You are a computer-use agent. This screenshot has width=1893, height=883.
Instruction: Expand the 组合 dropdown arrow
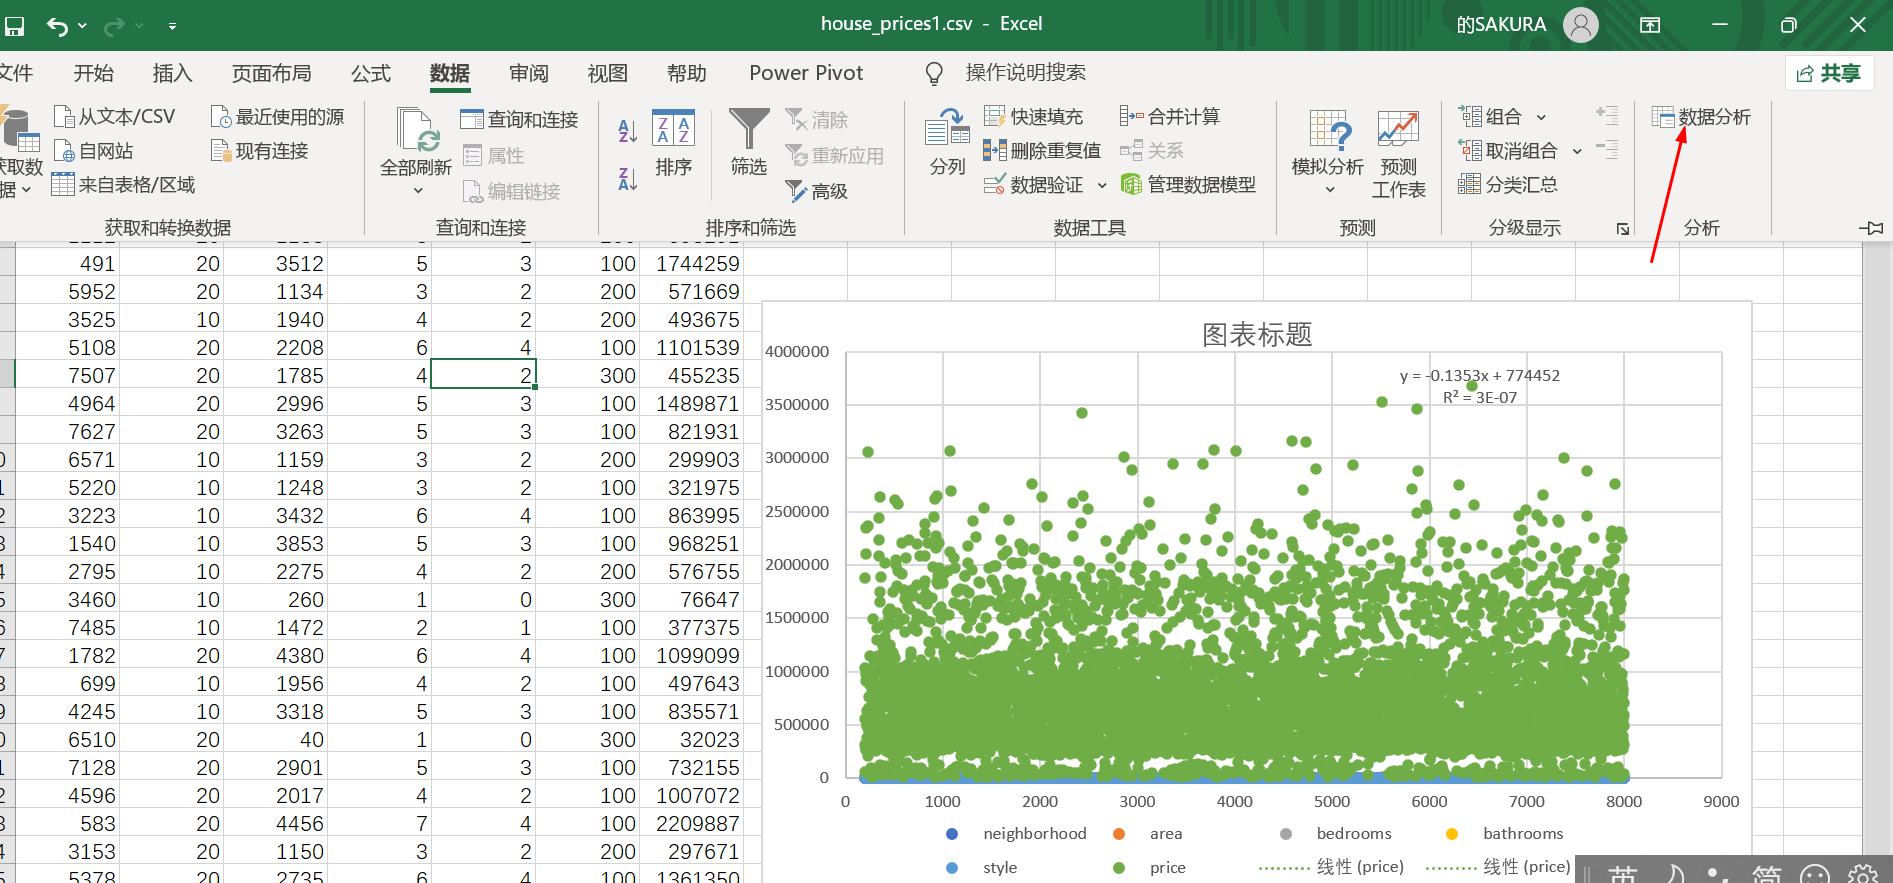coord(1541,118)
